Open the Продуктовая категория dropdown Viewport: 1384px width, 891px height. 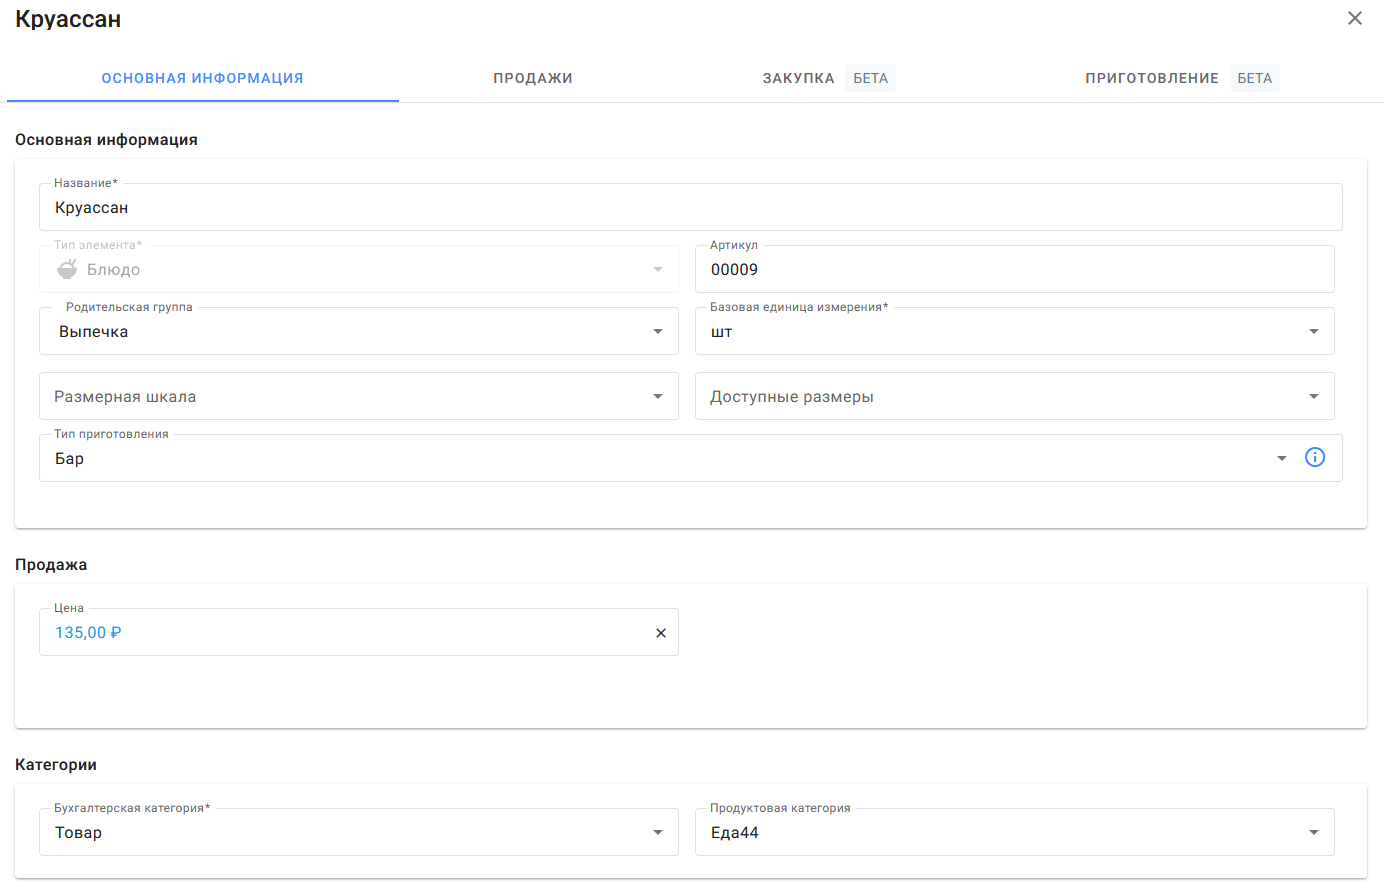pos(1313,832)
